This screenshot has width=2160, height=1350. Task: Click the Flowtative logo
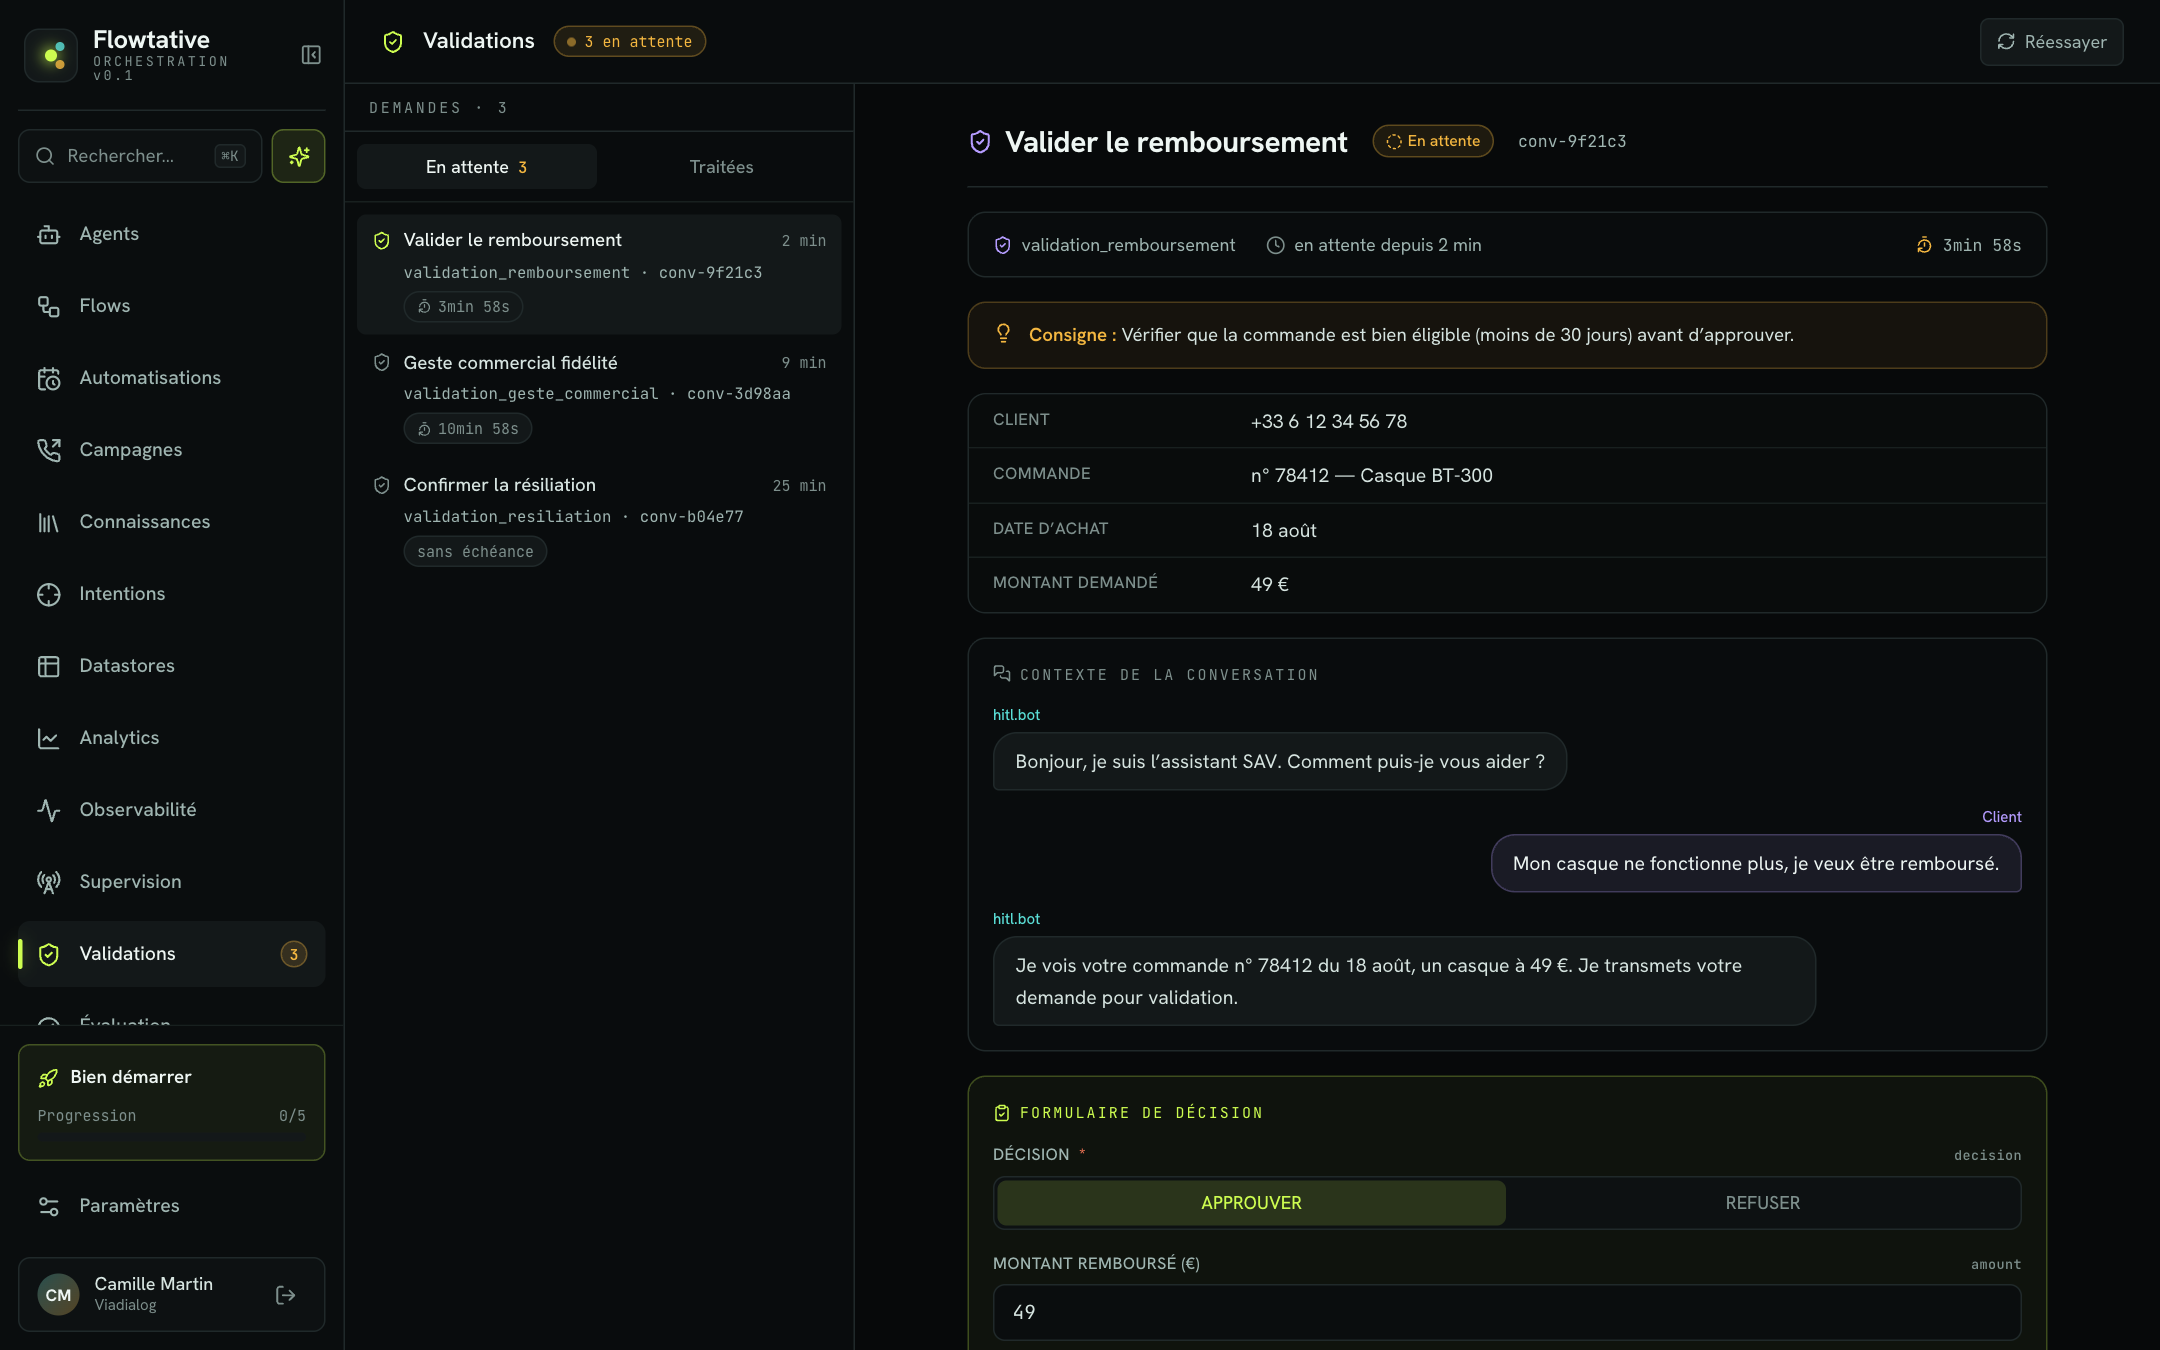click(x=51, y=55)
